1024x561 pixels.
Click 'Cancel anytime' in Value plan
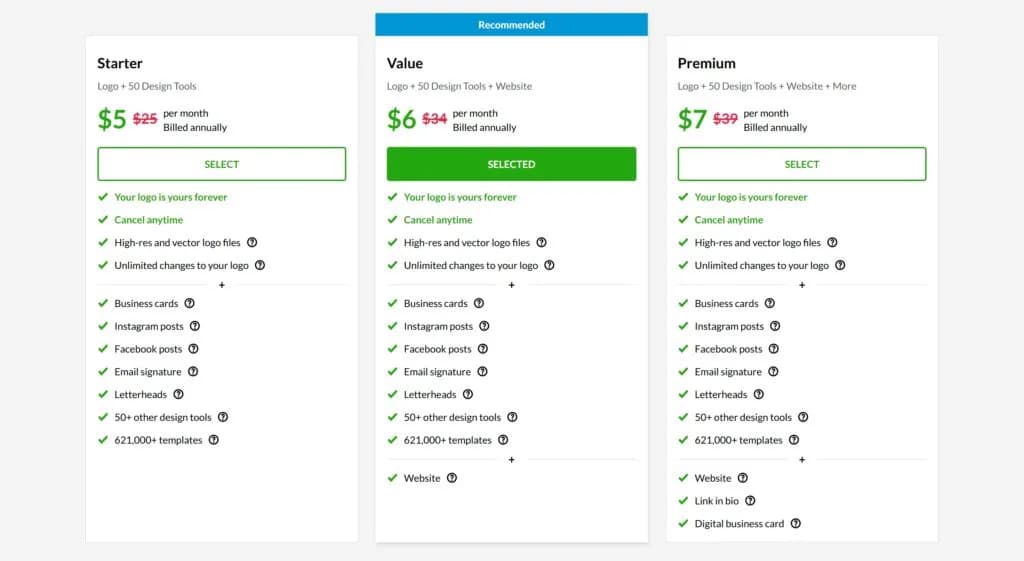coord(438,220)
